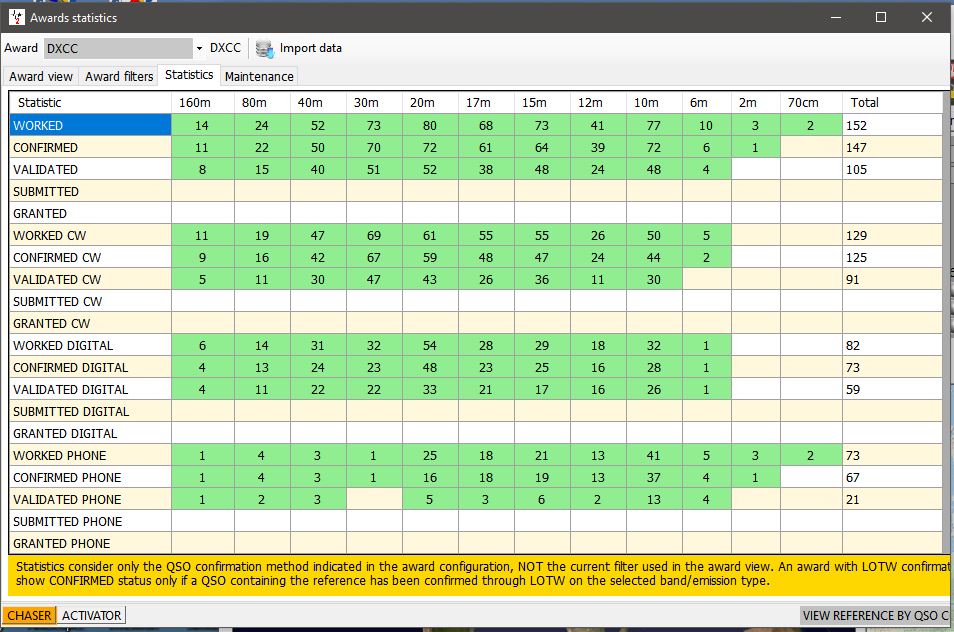
Task: Click the 10m column header
Action: point(654,103)
